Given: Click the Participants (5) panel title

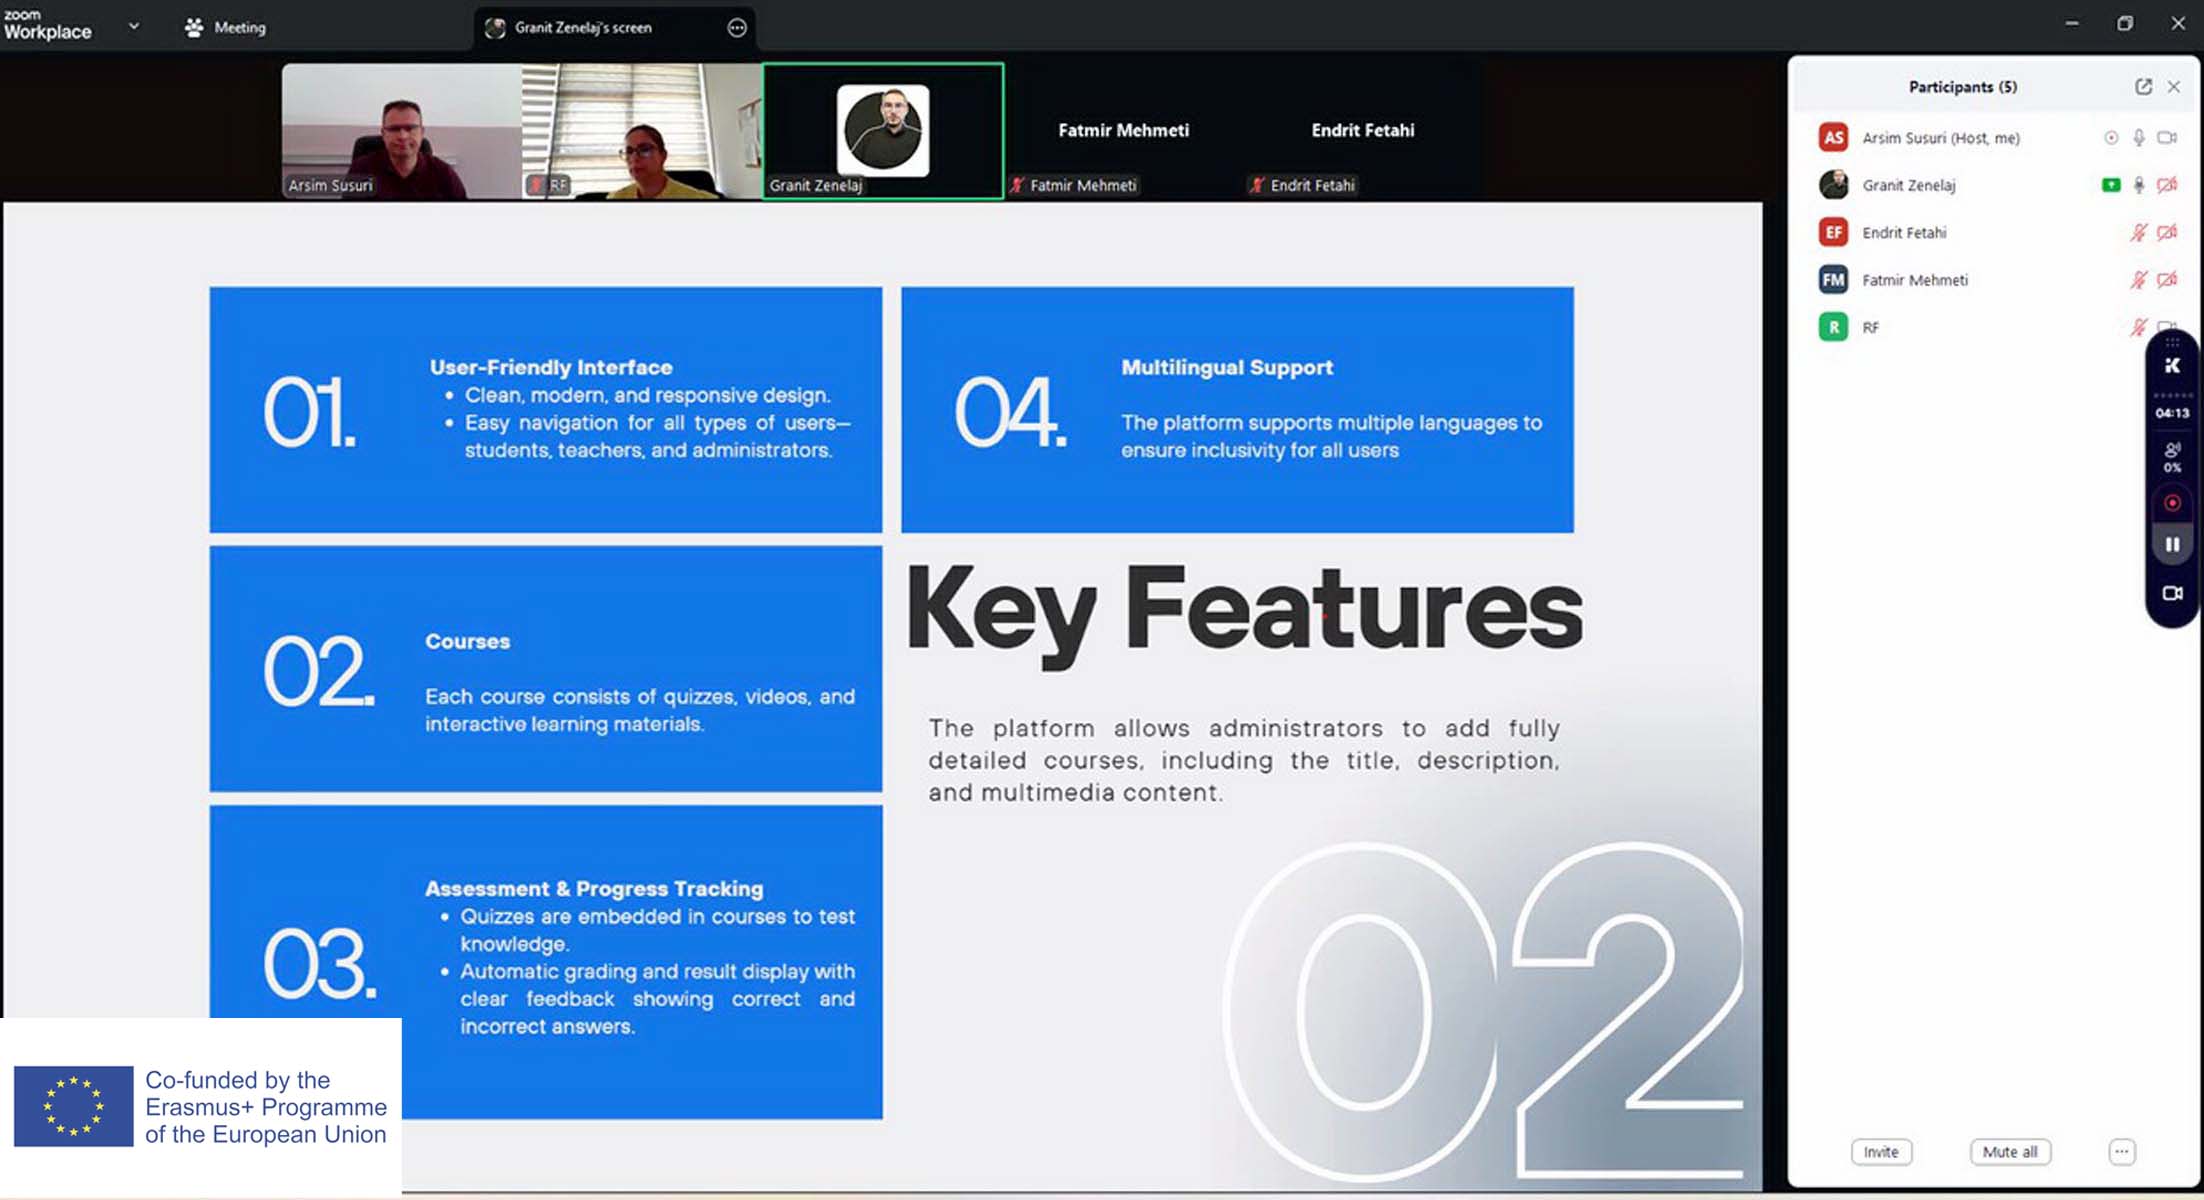Looking at the screenshot, I should click(x=1962, y=87).
